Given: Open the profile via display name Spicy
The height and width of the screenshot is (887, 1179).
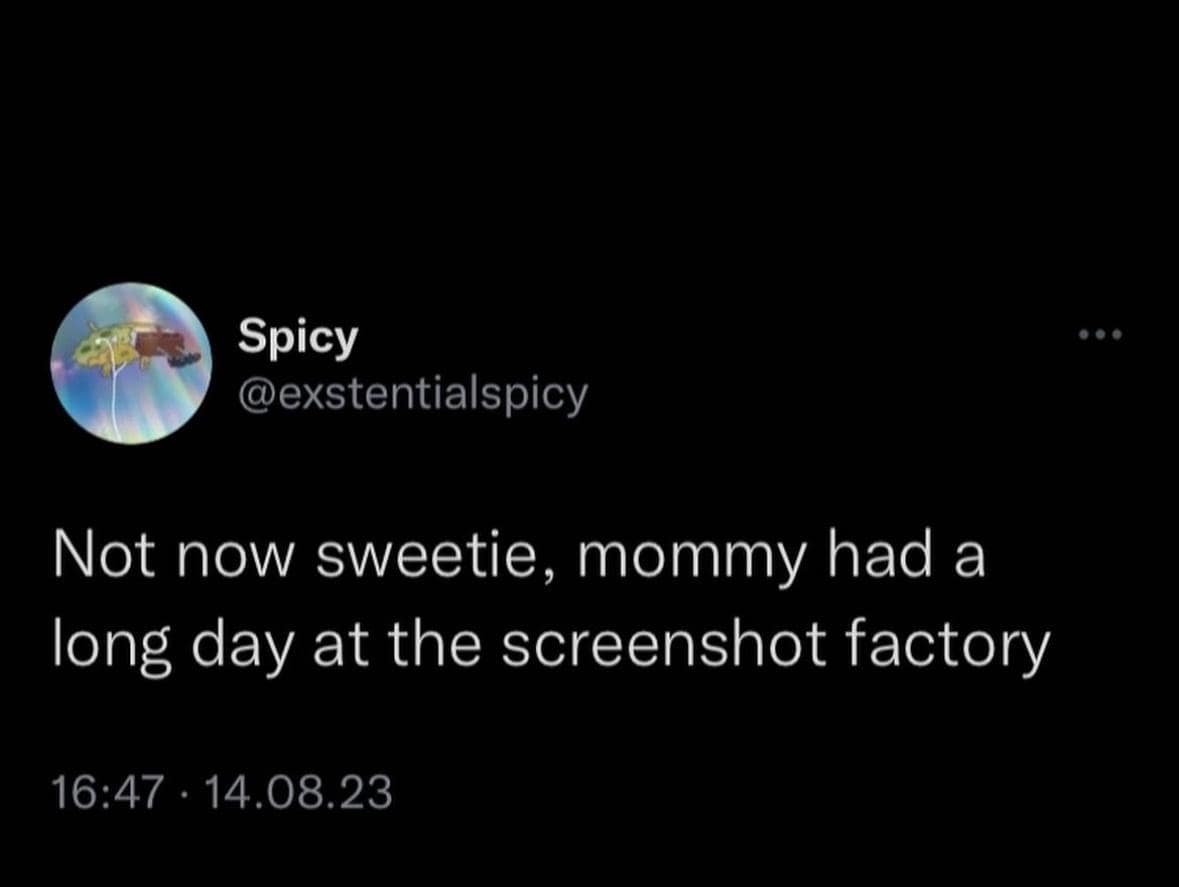Looking at the screenshot, I should [x=297, y=338].
